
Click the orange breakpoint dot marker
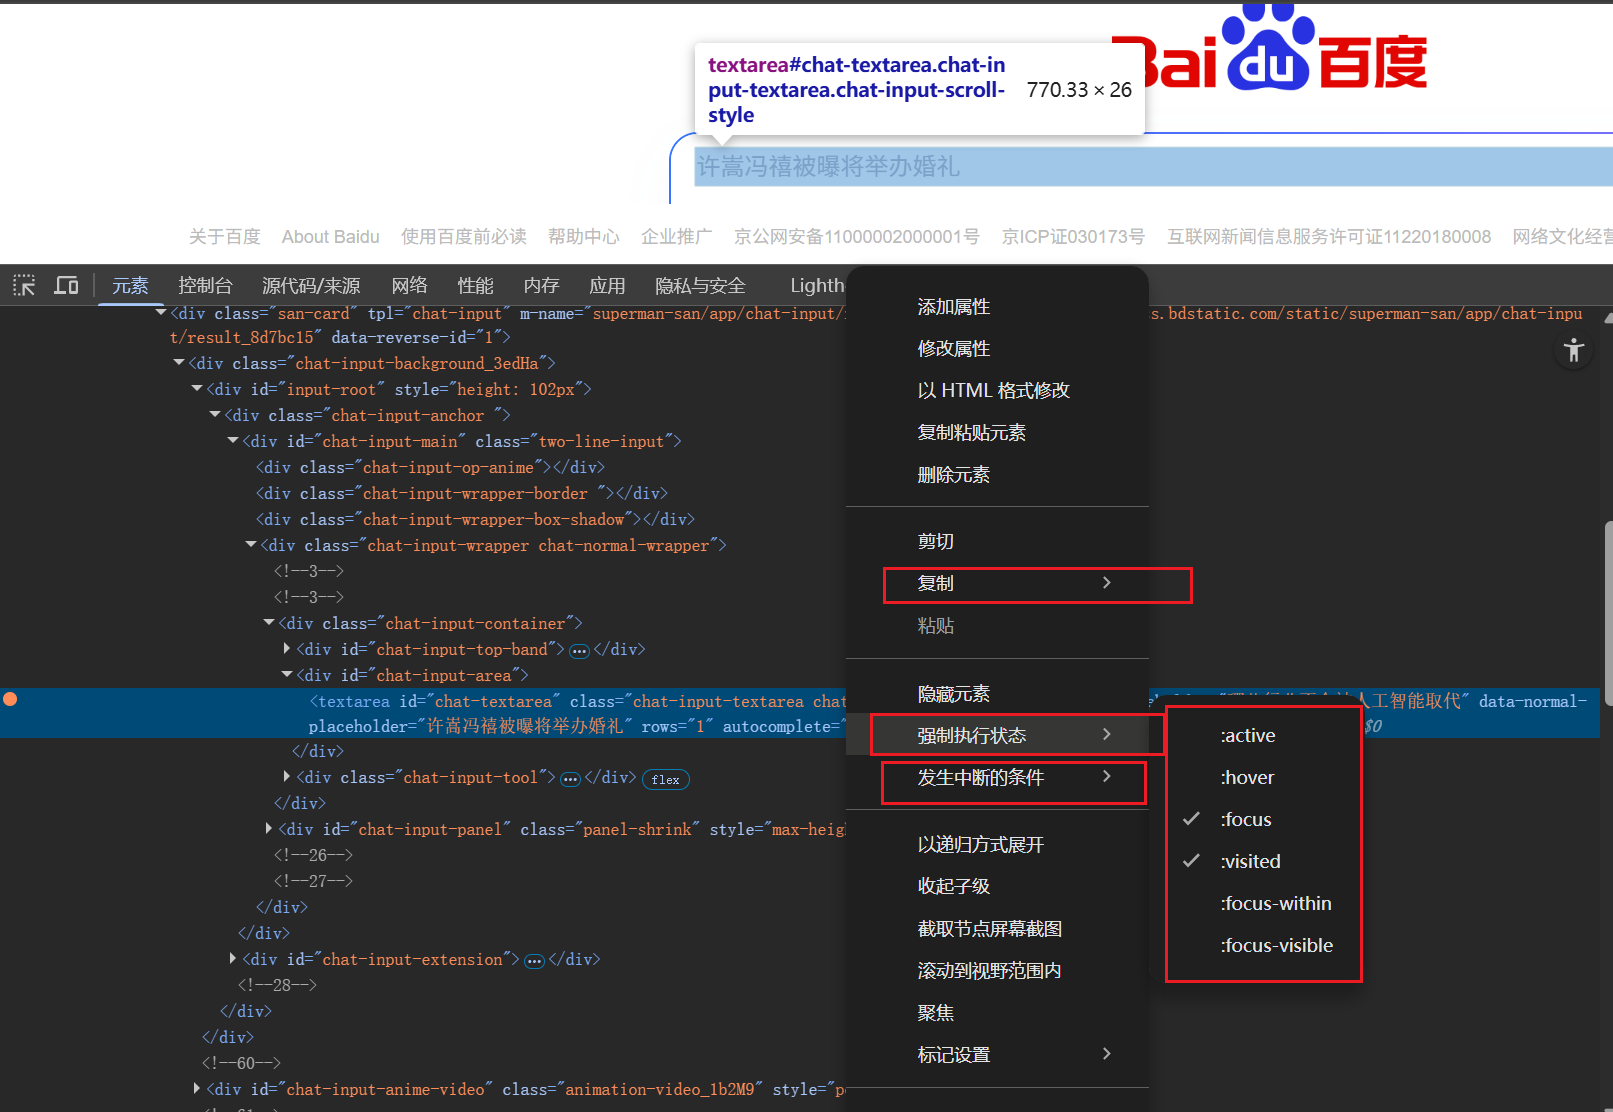tap(10, 699)
